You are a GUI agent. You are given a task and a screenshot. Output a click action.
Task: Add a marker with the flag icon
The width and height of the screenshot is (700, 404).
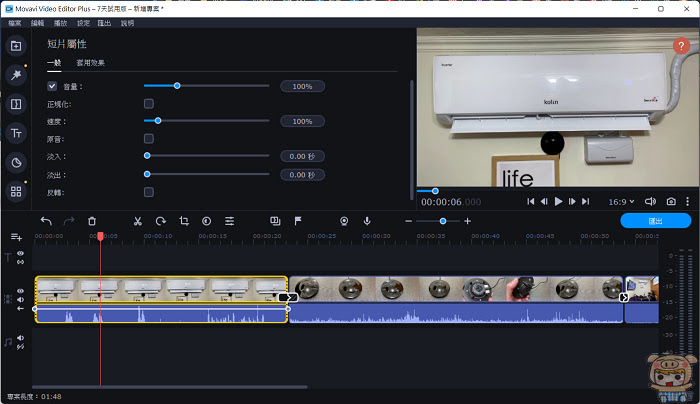(x=298, y=221)
